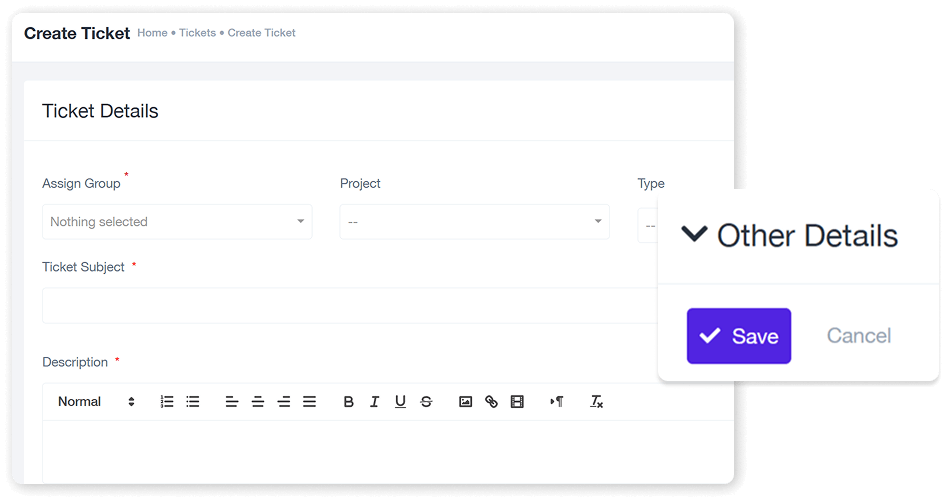Toggle underline formatting
943x502 pixels.
pos(401,402)
